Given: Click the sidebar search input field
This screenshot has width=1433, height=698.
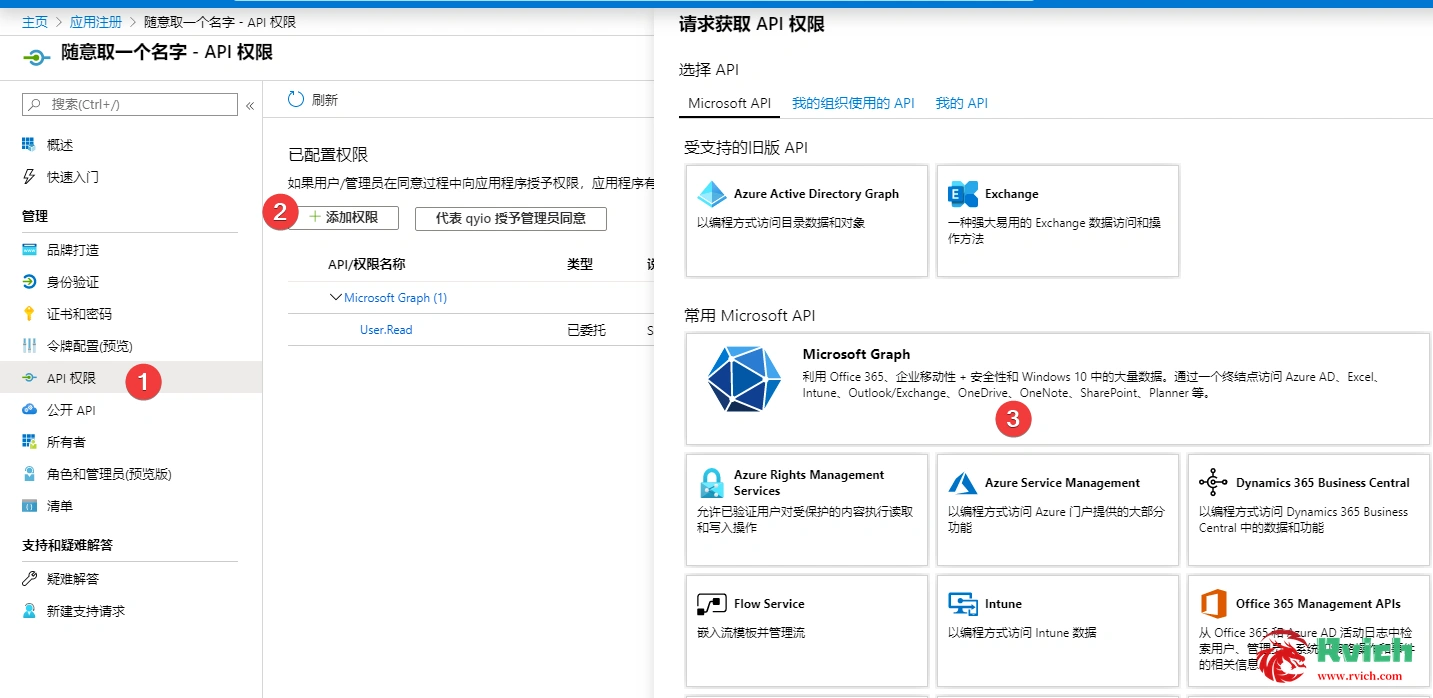Looking at the screenshot, I should coord(138,104).
